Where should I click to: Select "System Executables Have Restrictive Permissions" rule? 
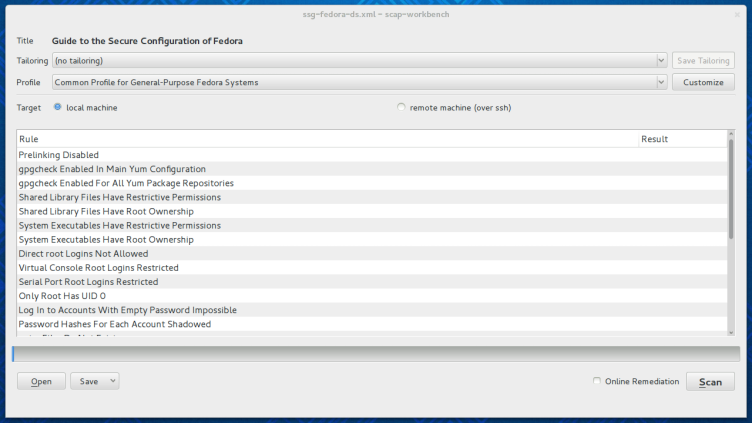click(372, 225)
